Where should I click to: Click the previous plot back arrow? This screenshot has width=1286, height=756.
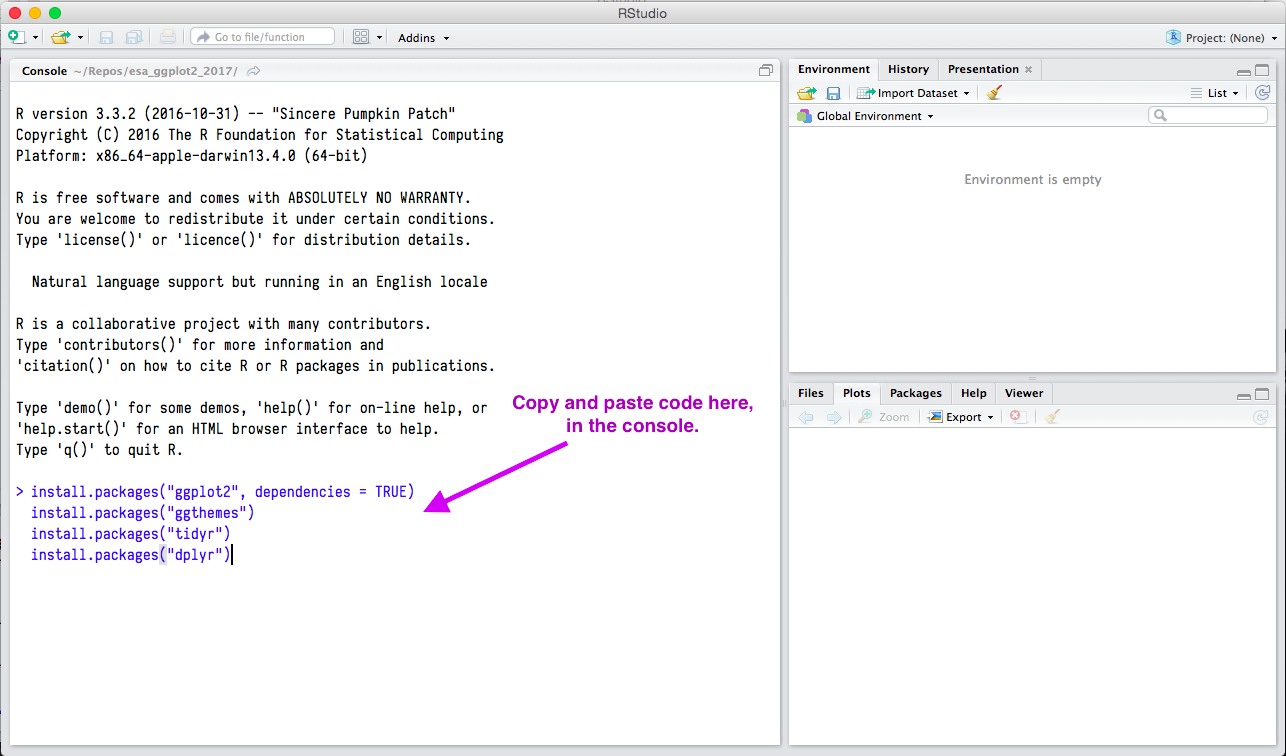[807, 417]
